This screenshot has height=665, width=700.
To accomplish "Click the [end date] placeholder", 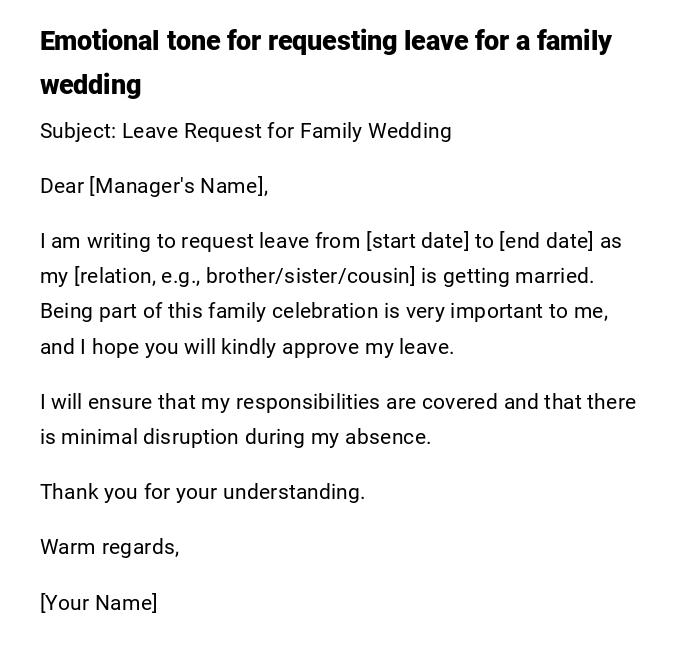I will (x=546, y=241).
